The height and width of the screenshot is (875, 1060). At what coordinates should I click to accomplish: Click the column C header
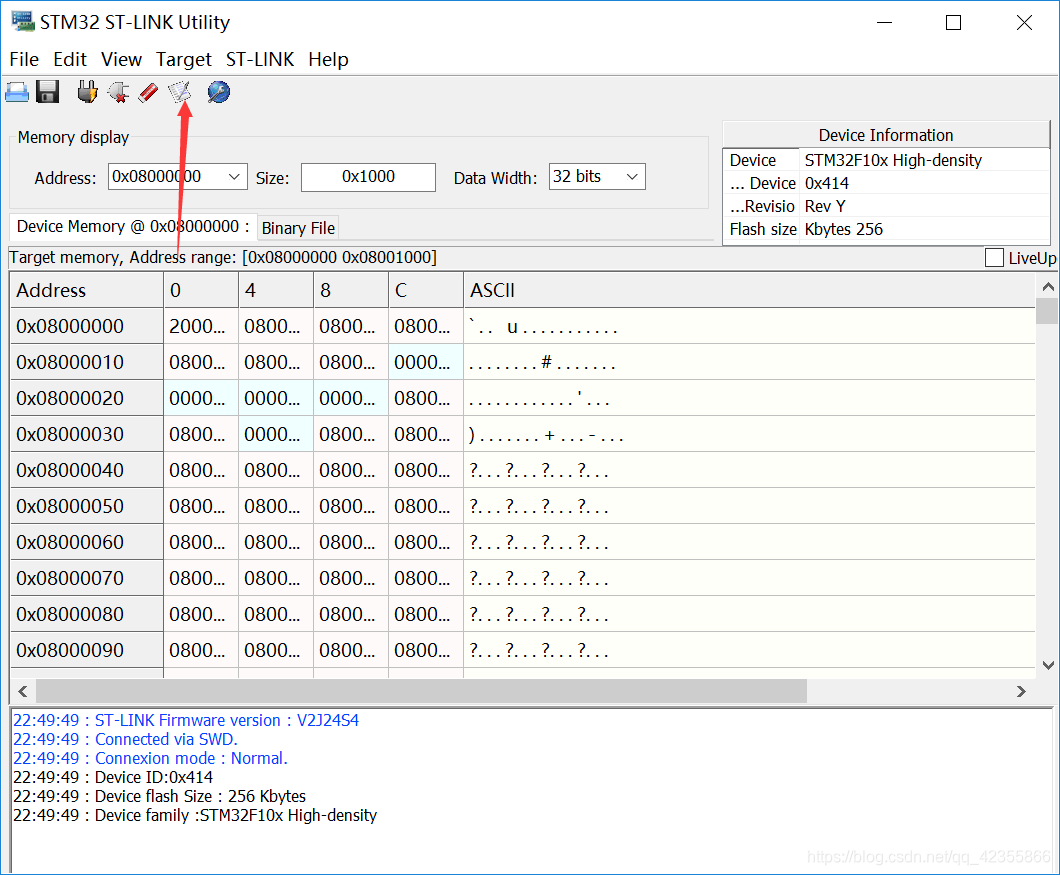tap(426, 290)
